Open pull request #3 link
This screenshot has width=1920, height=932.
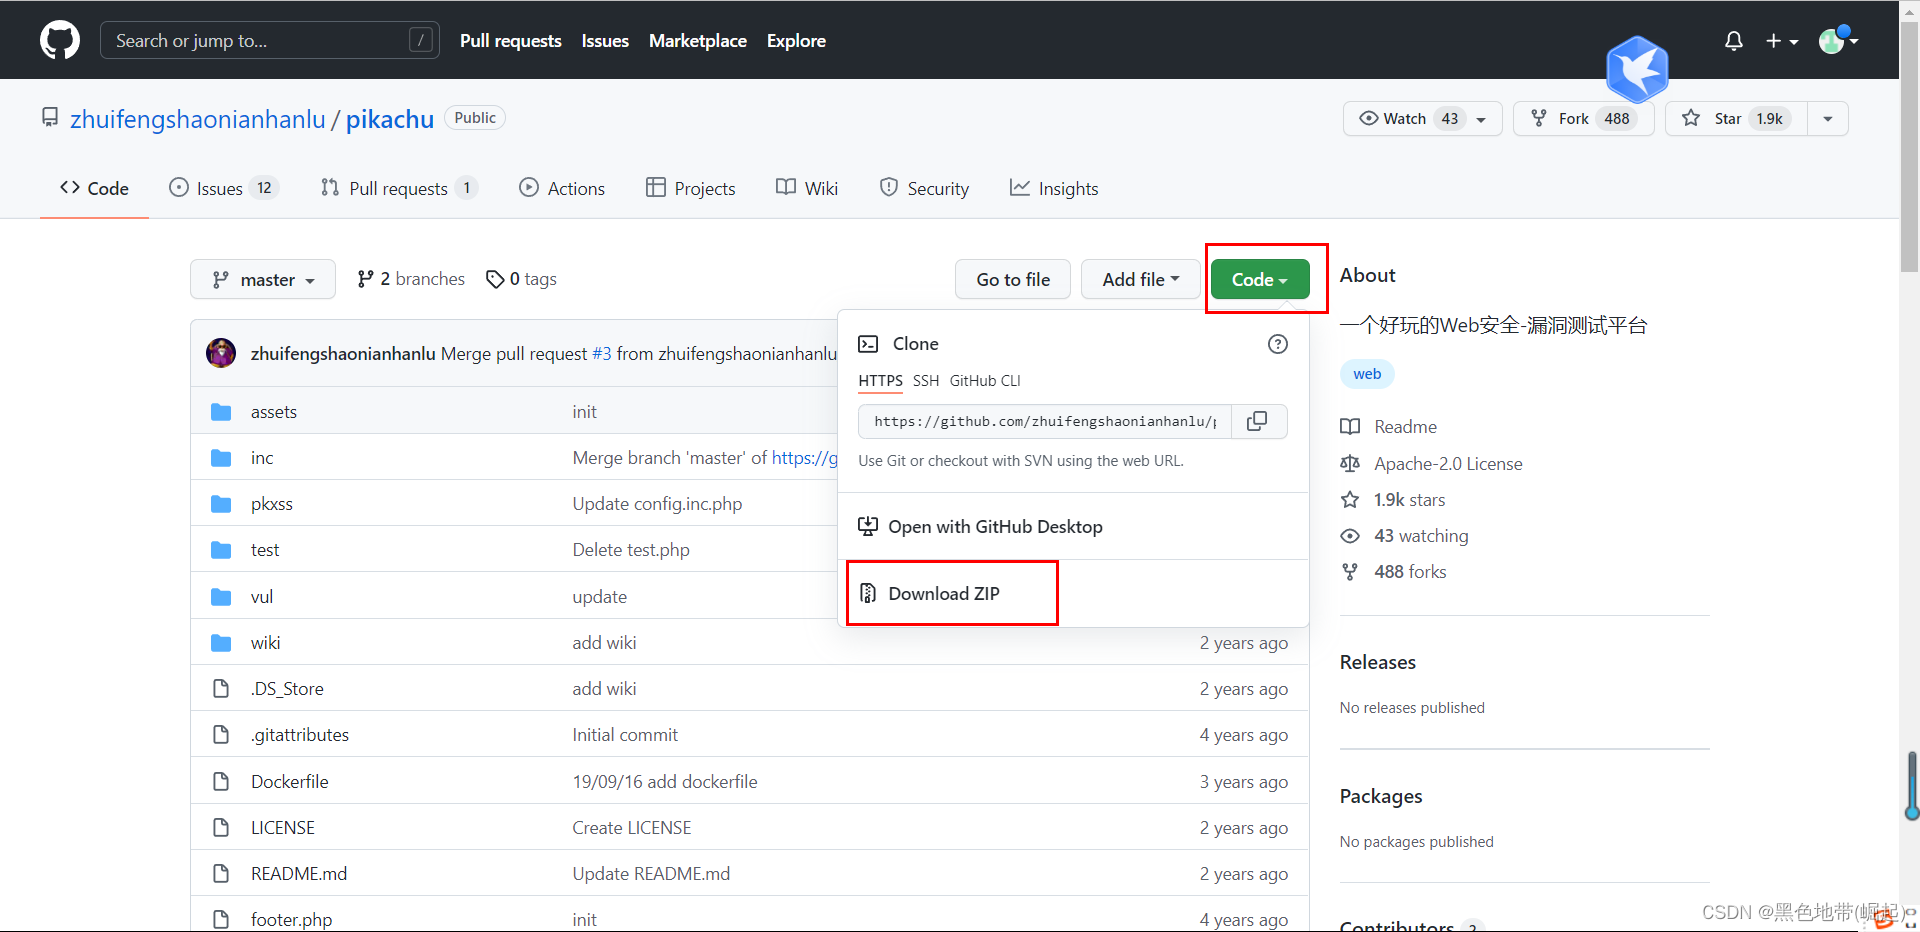(601, 354)
